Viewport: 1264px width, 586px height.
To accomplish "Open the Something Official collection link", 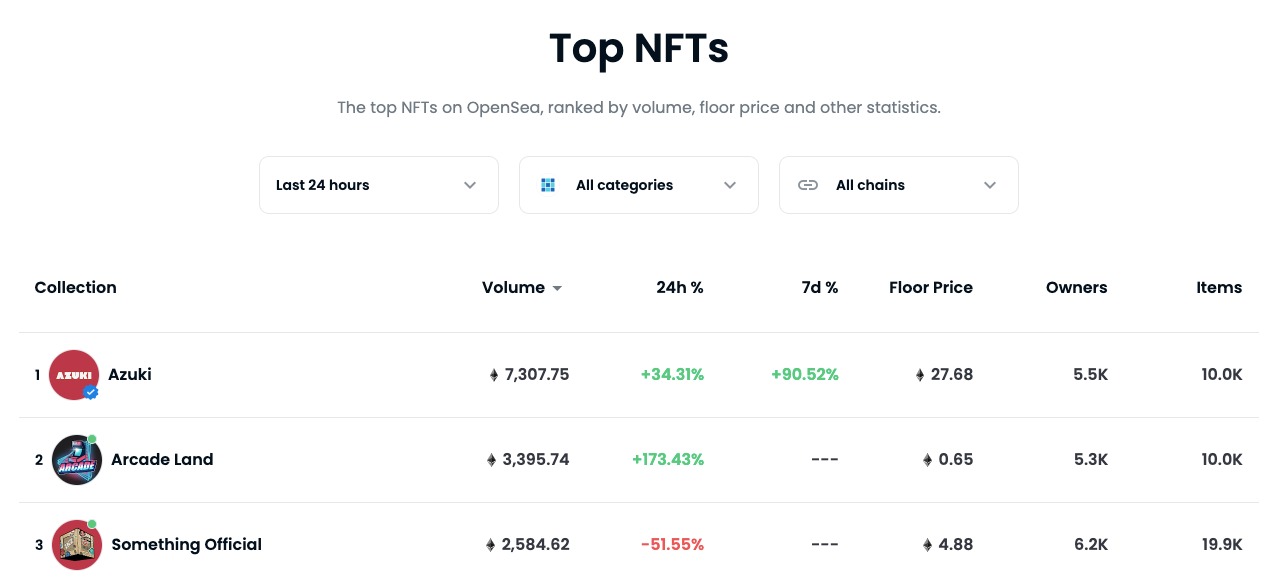I will pos(186,545).
